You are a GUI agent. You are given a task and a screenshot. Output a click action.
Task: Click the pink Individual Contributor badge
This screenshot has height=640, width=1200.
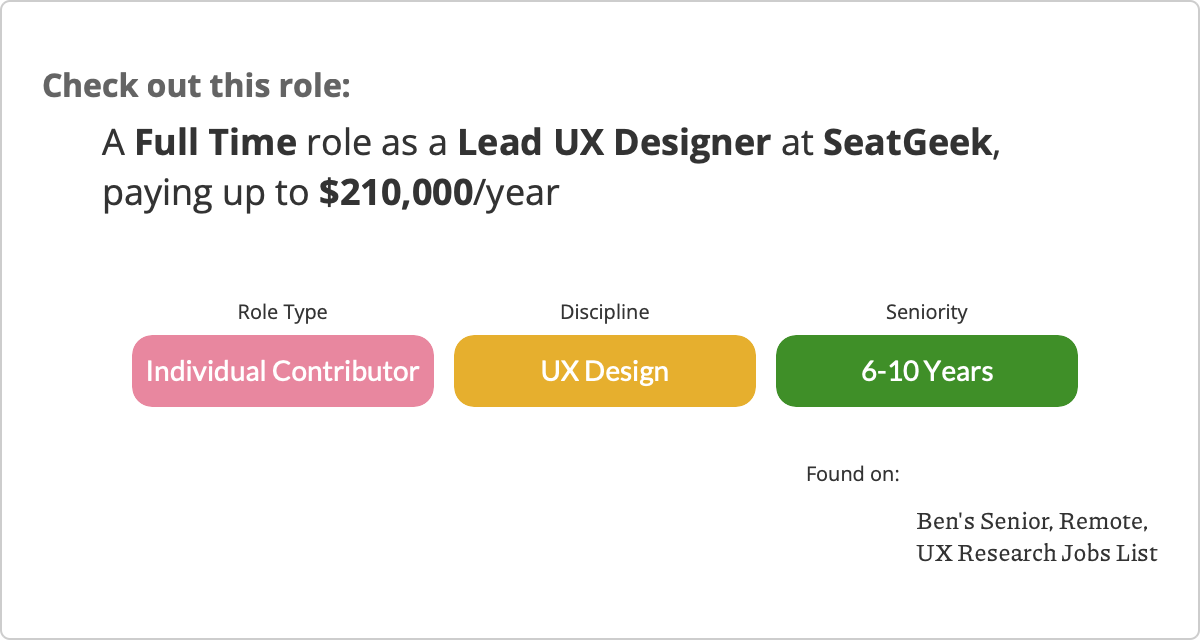[282, 371]
